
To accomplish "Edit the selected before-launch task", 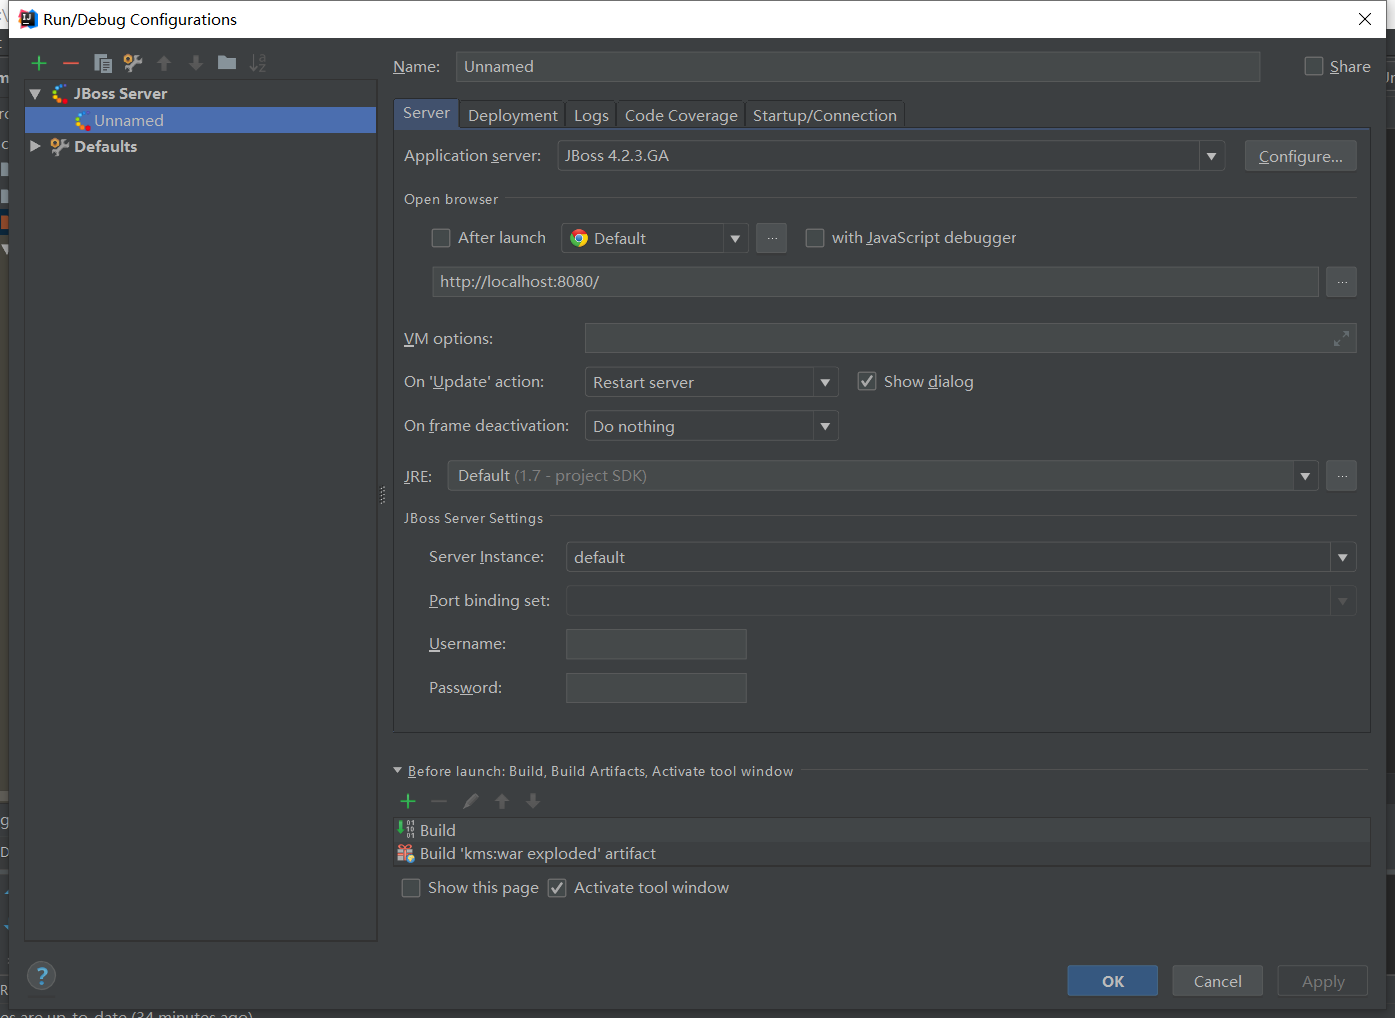I will coord(471,801).
